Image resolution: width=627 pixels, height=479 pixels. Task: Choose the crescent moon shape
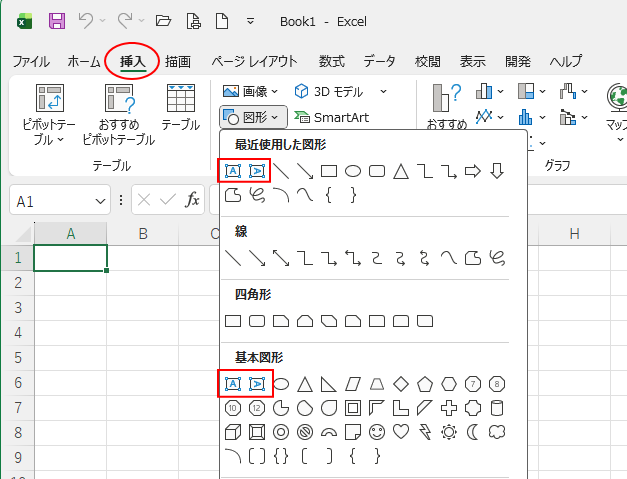point(473,432)
